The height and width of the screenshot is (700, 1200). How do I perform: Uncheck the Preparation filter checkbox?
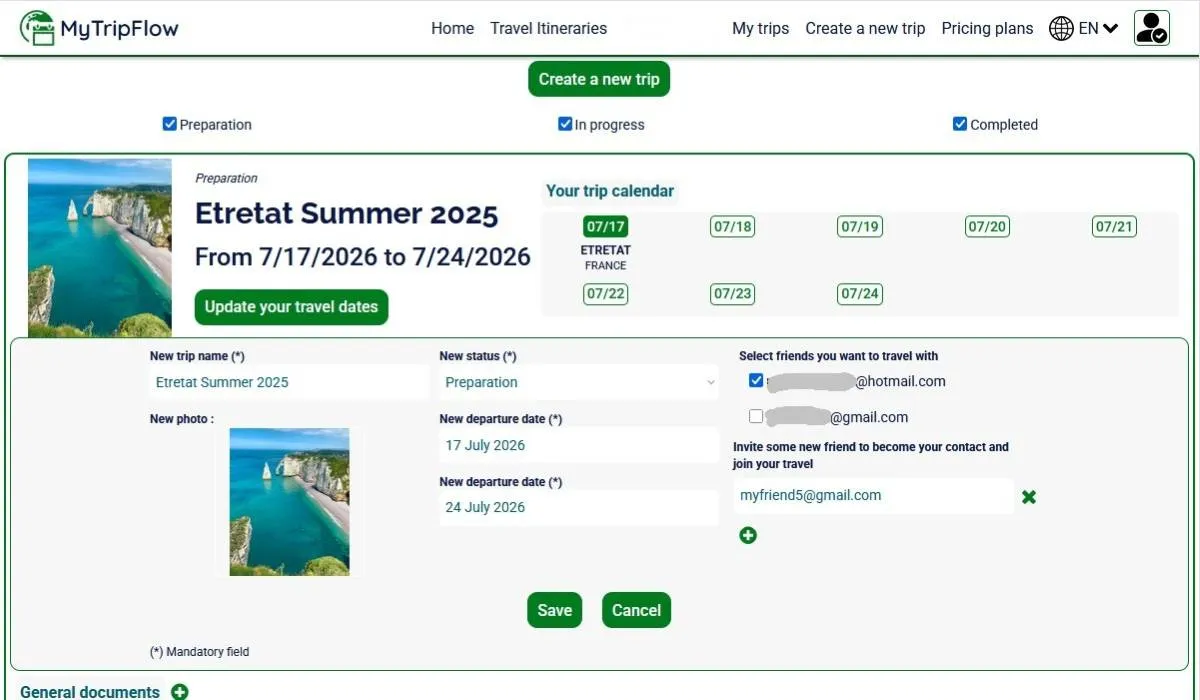pos(170,124)
